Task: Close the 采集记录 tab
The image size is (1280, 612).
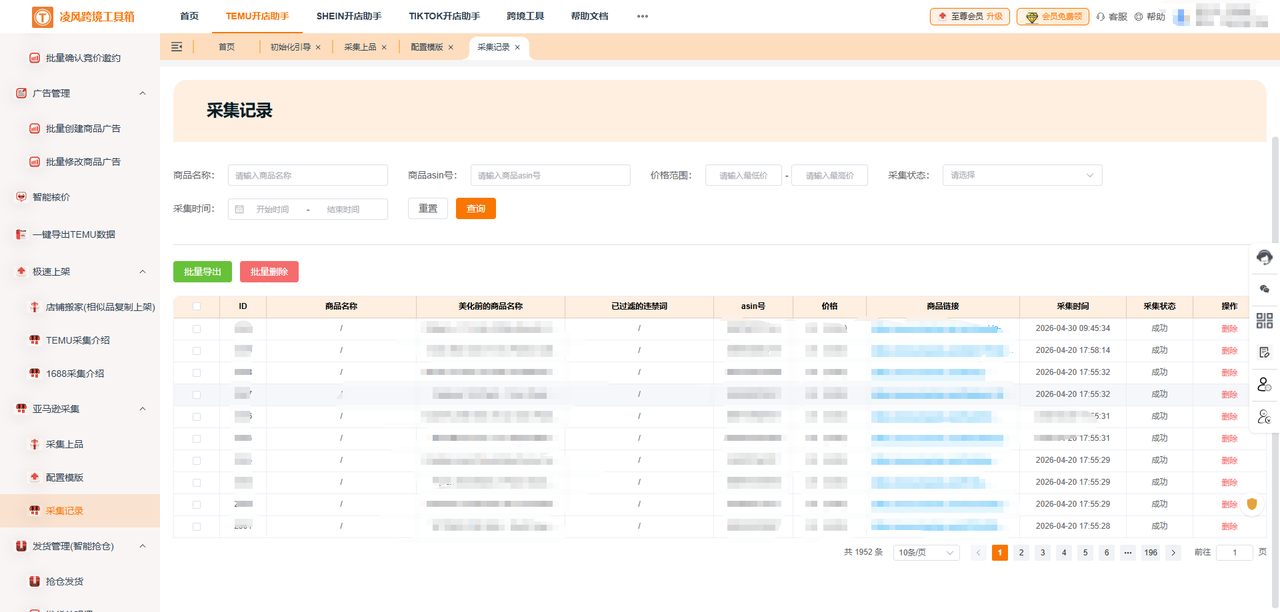Action: tap(517, 47)
